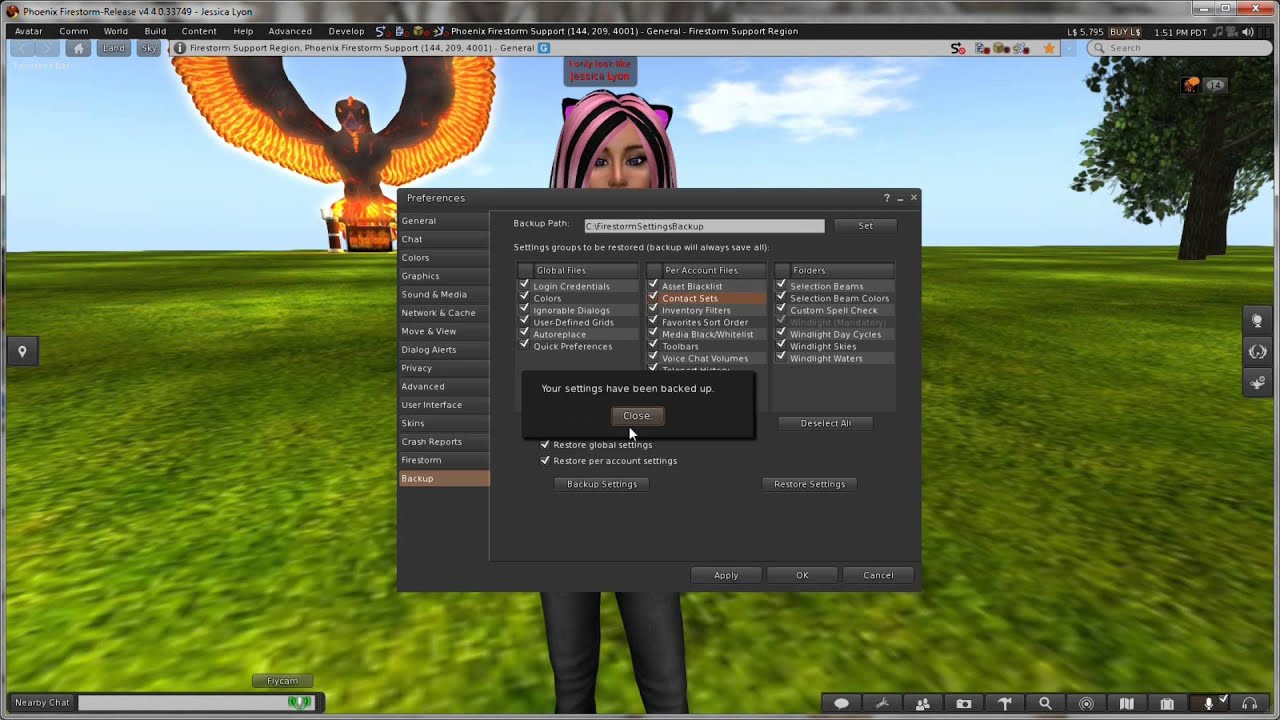Click the Backup Settings button
The height and width of the screenshot is (720, 1280).
pos(602,484)
